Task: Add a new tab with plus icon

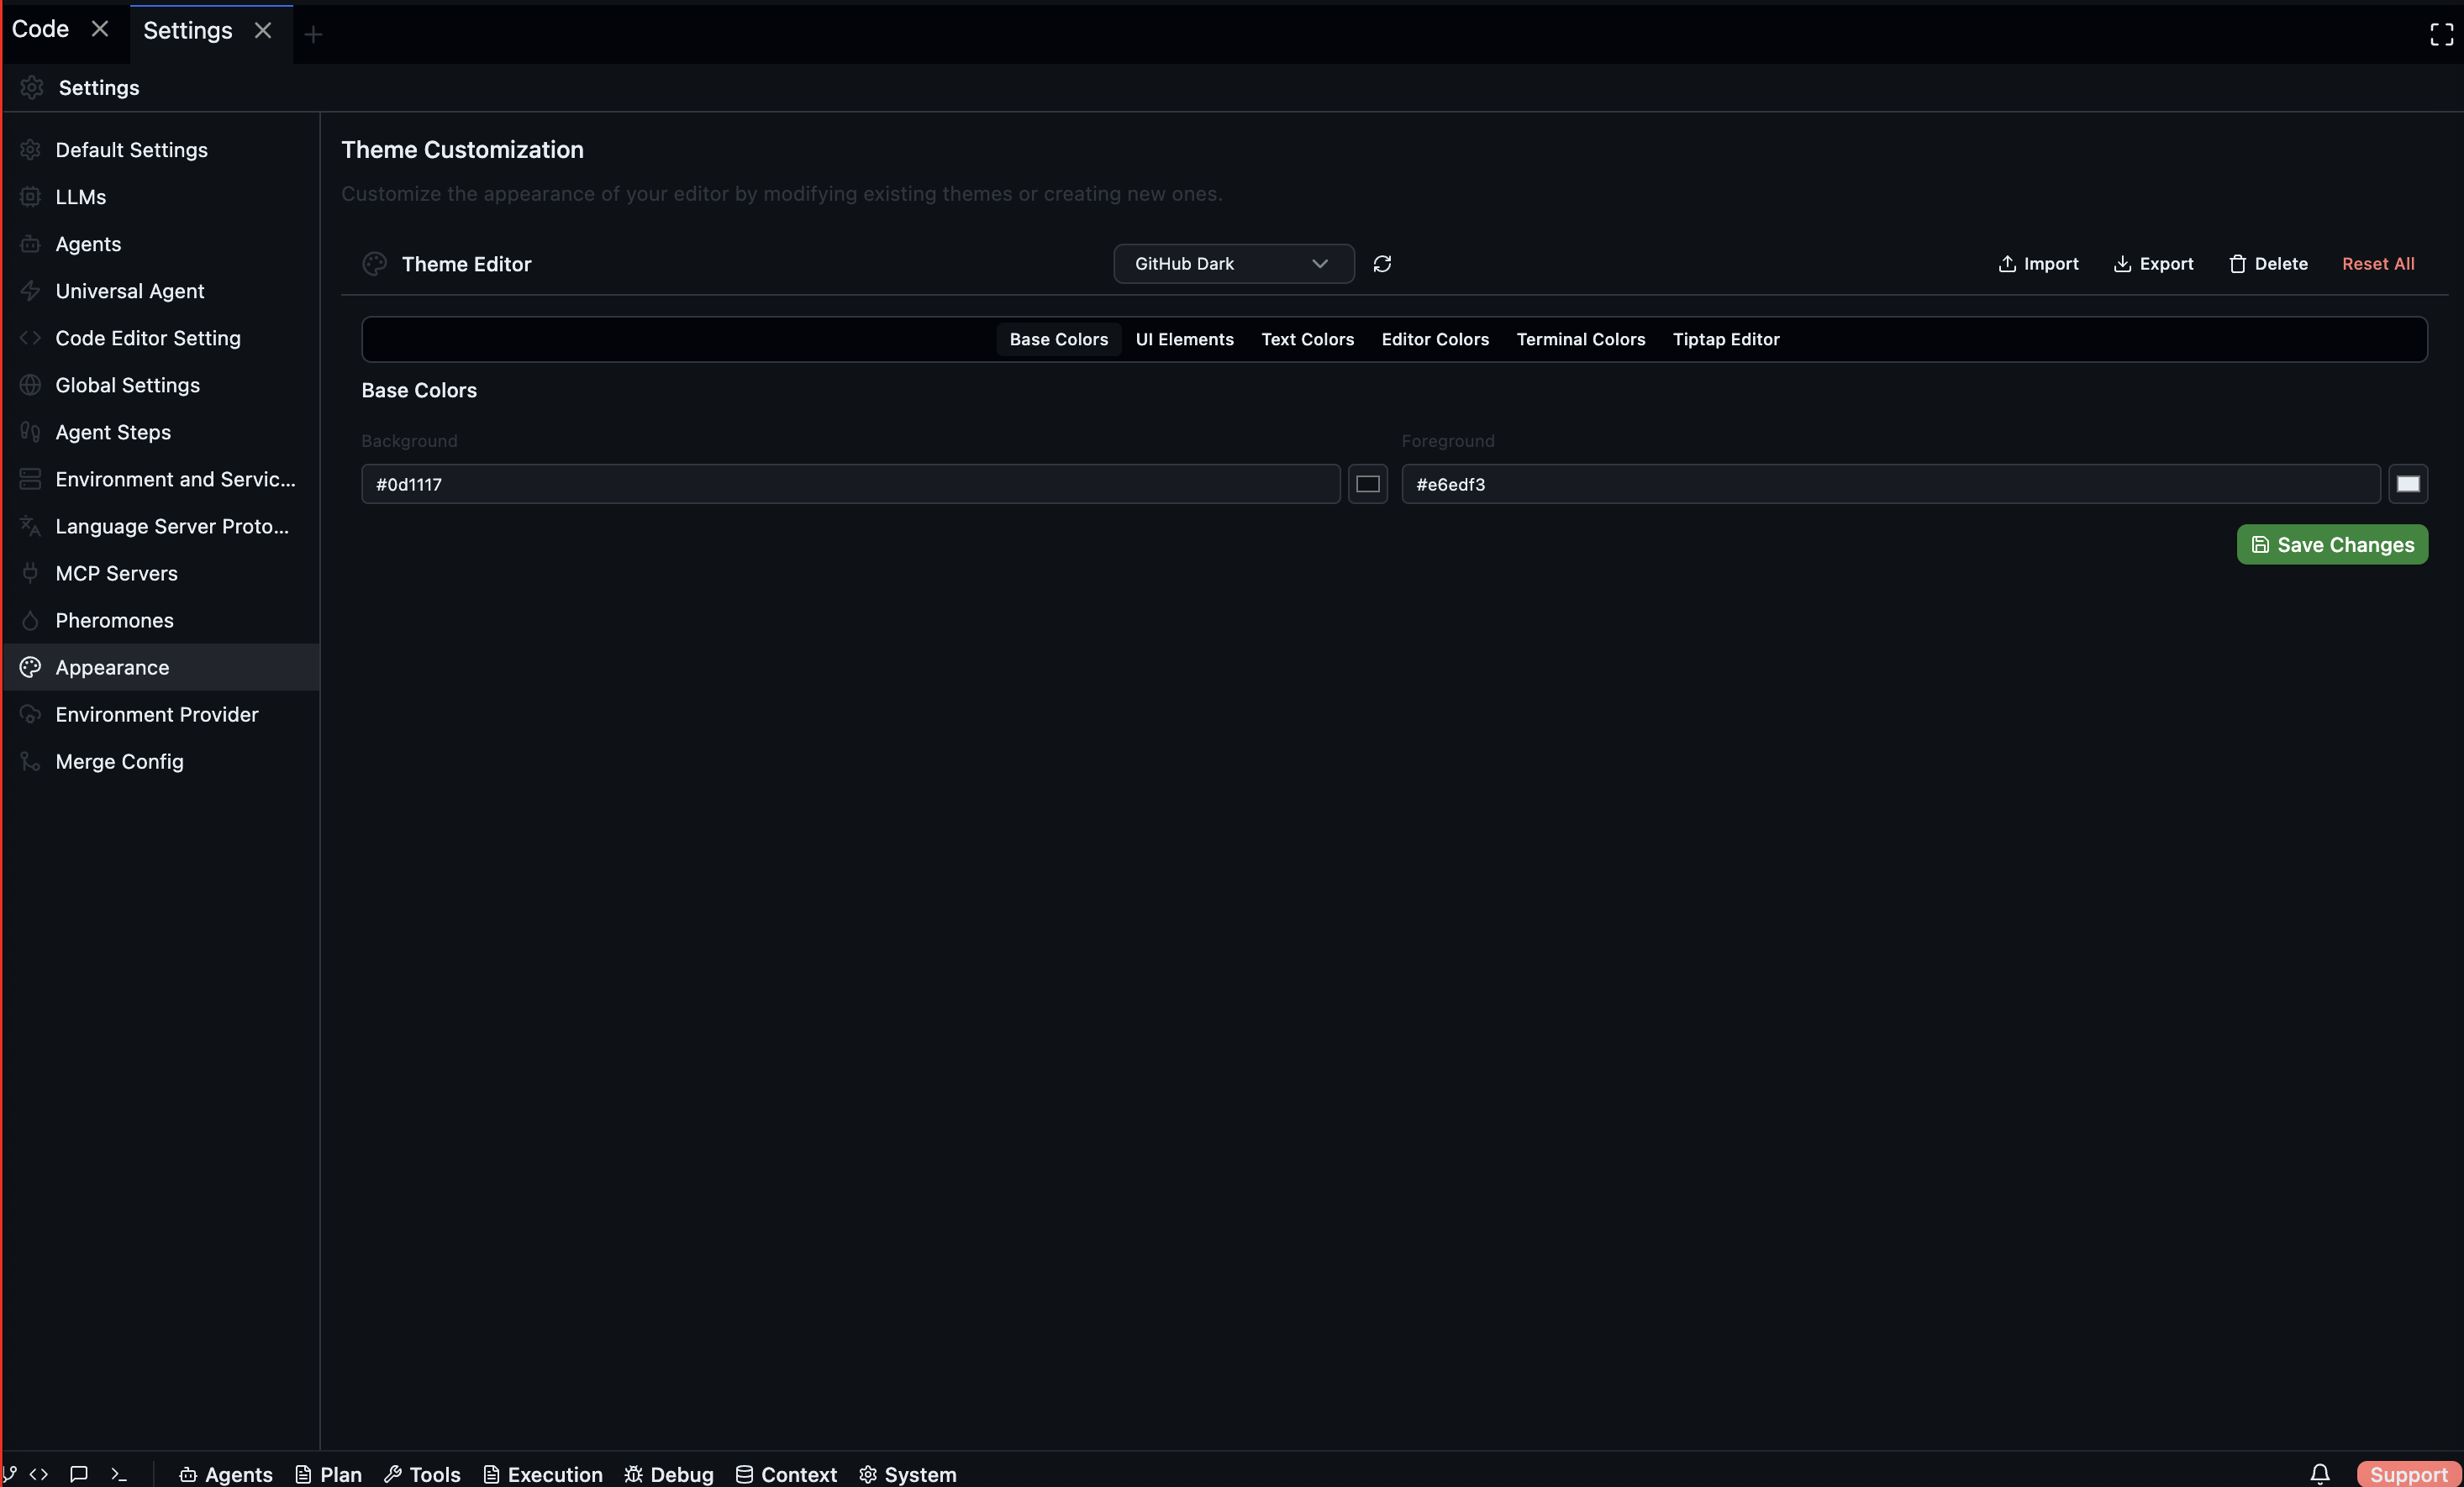Action: coord(313,34)
